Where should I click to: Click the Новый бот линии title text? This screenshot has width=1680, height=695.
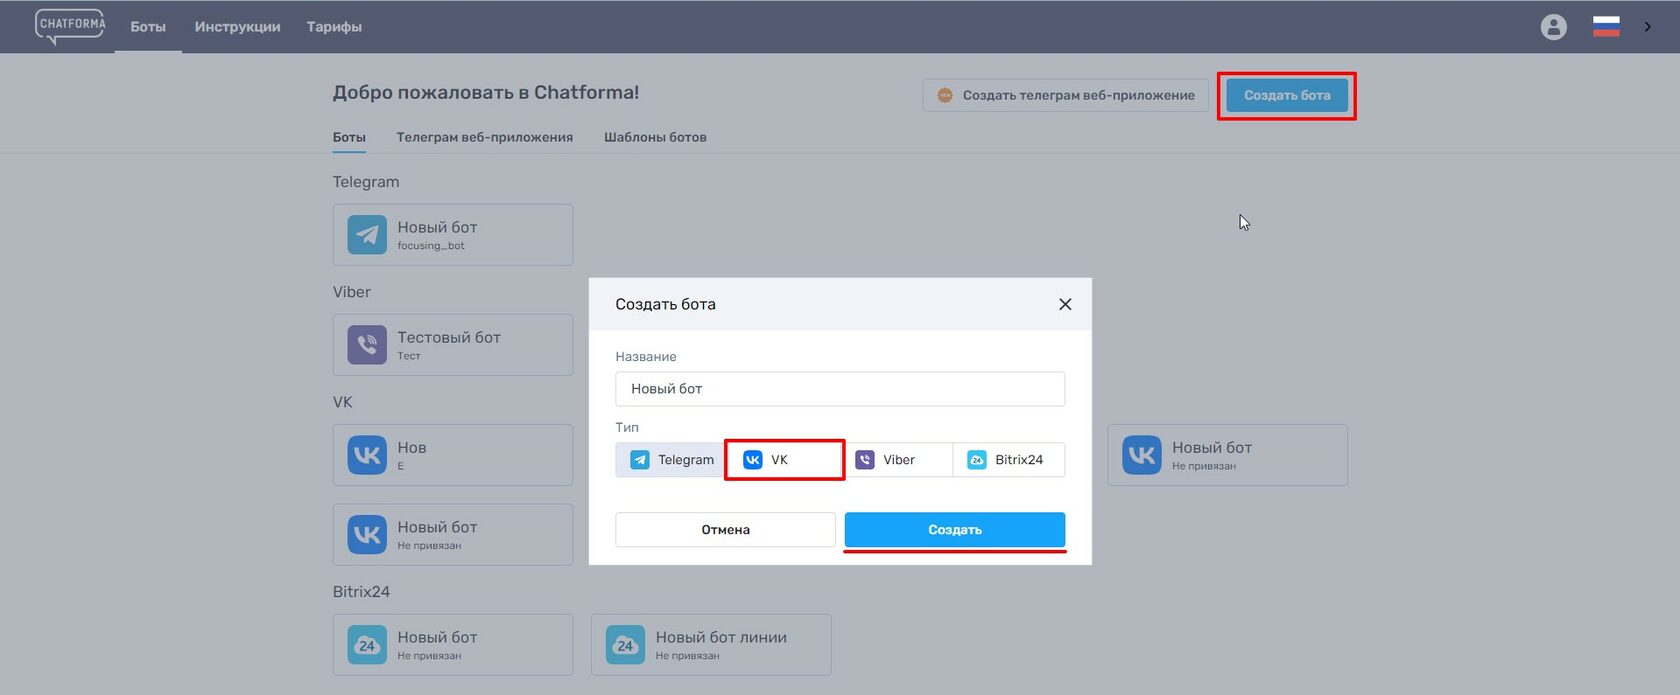721,637
